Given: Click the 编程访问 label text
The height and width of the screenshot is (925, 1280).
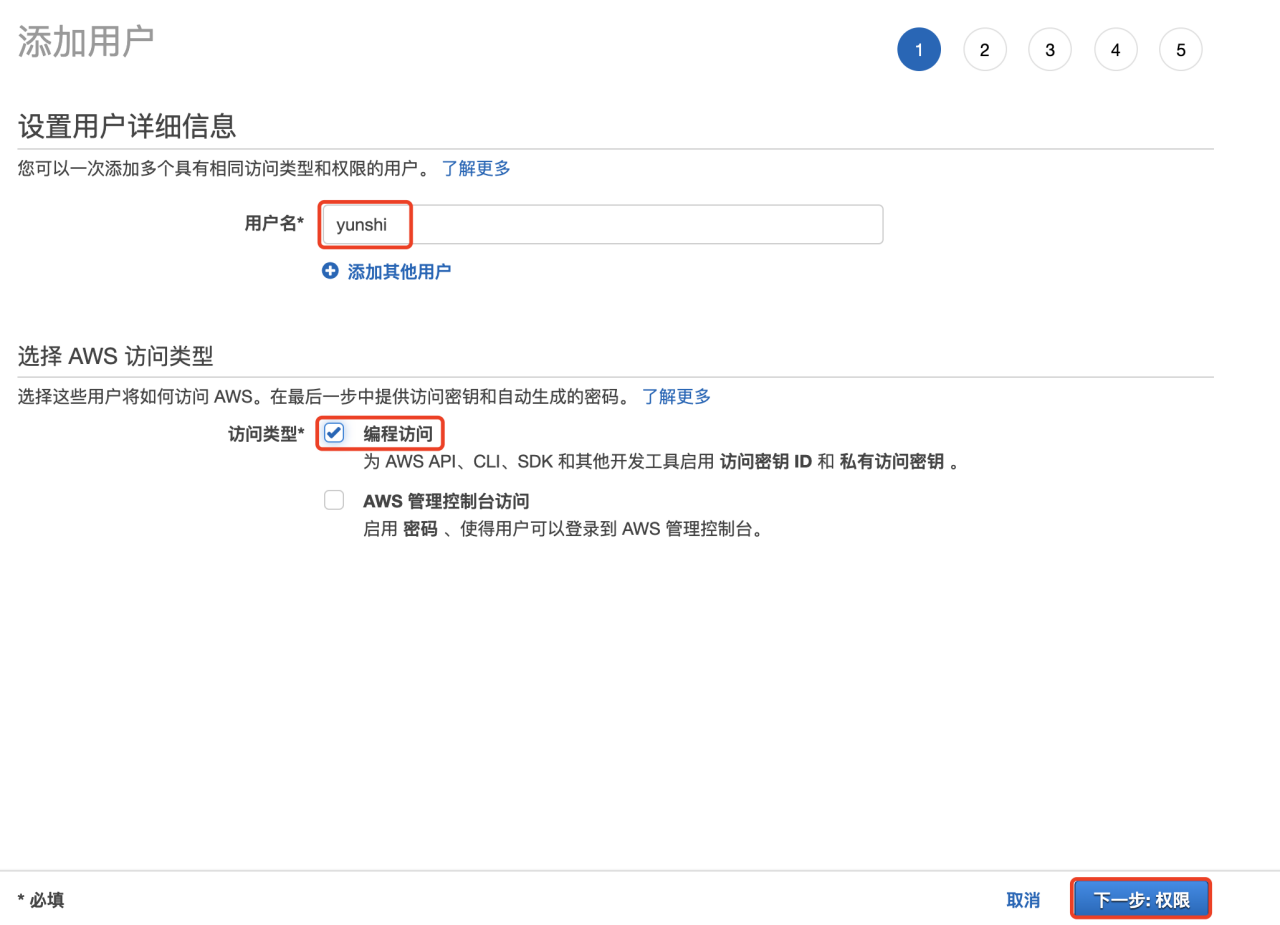Looking at the screenshot, I should click(398, 434).
